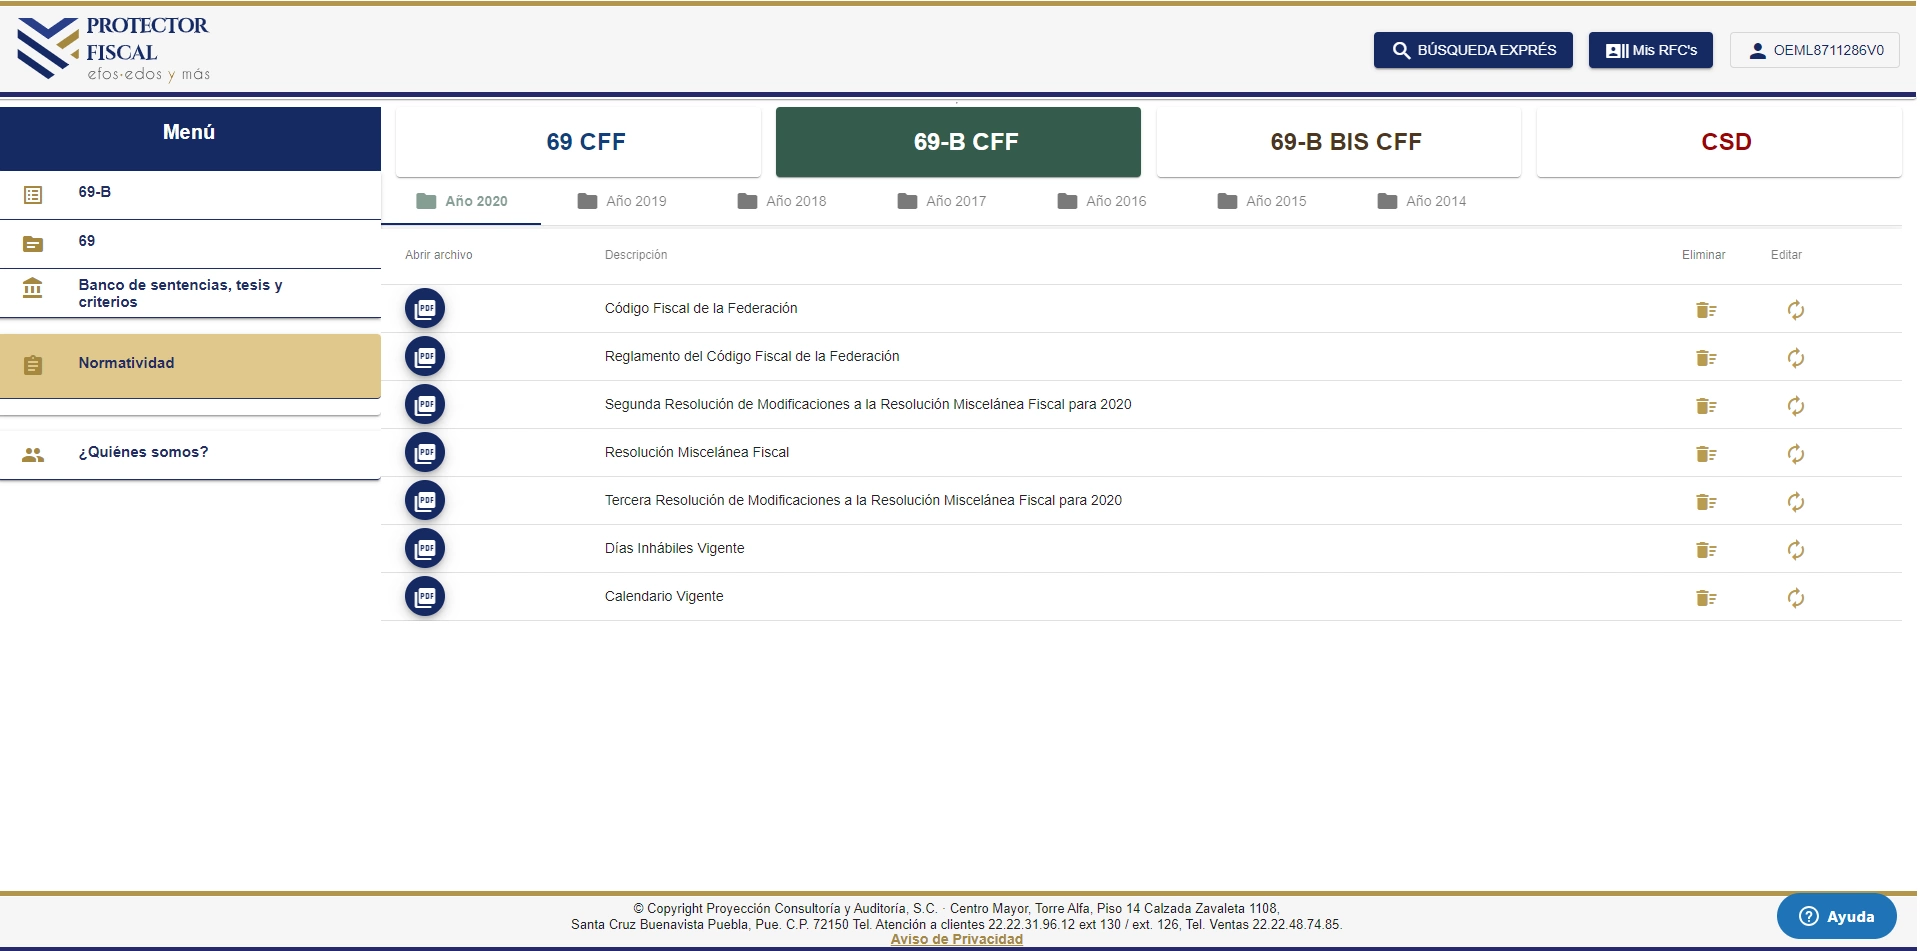
Task: Go to Banco de sentencias menu item
Action: click(x=180, y=293)
